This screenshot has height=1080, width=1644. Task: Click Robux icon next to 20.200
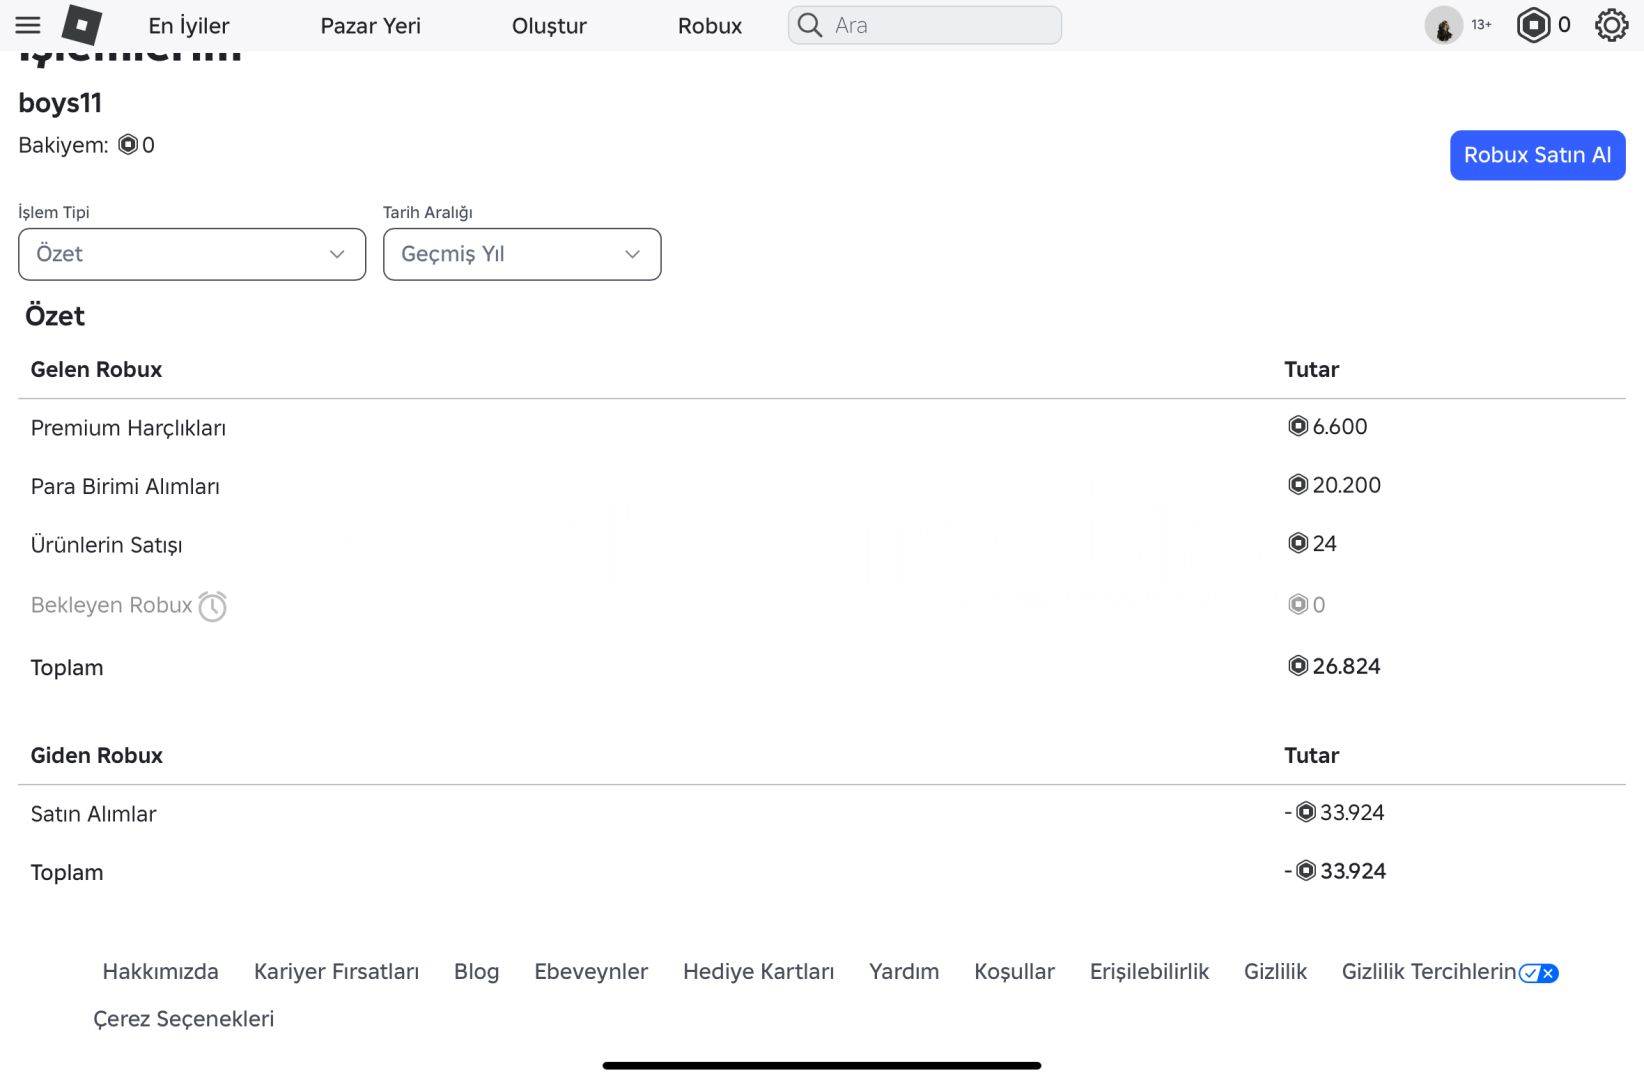[x=1298, y=485]
